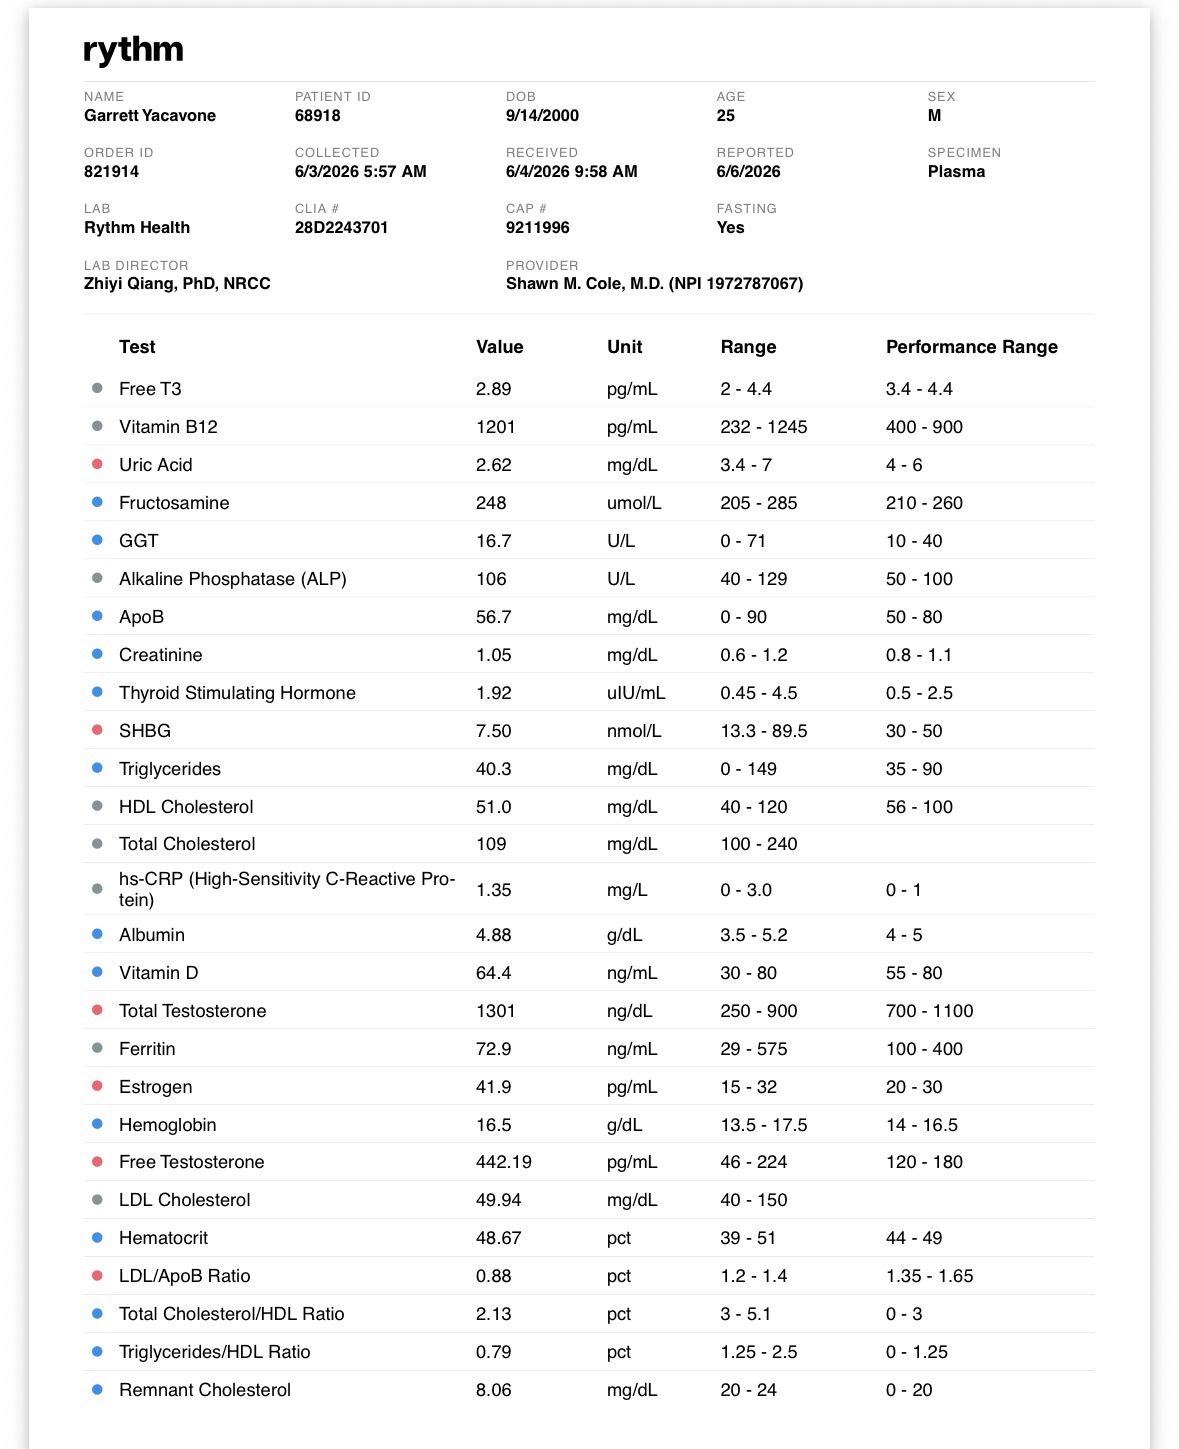Click the red status dot next to SHBG
Image resolution: width=1179 pixels, height=1449 pixels.
[x=97, y=730]
